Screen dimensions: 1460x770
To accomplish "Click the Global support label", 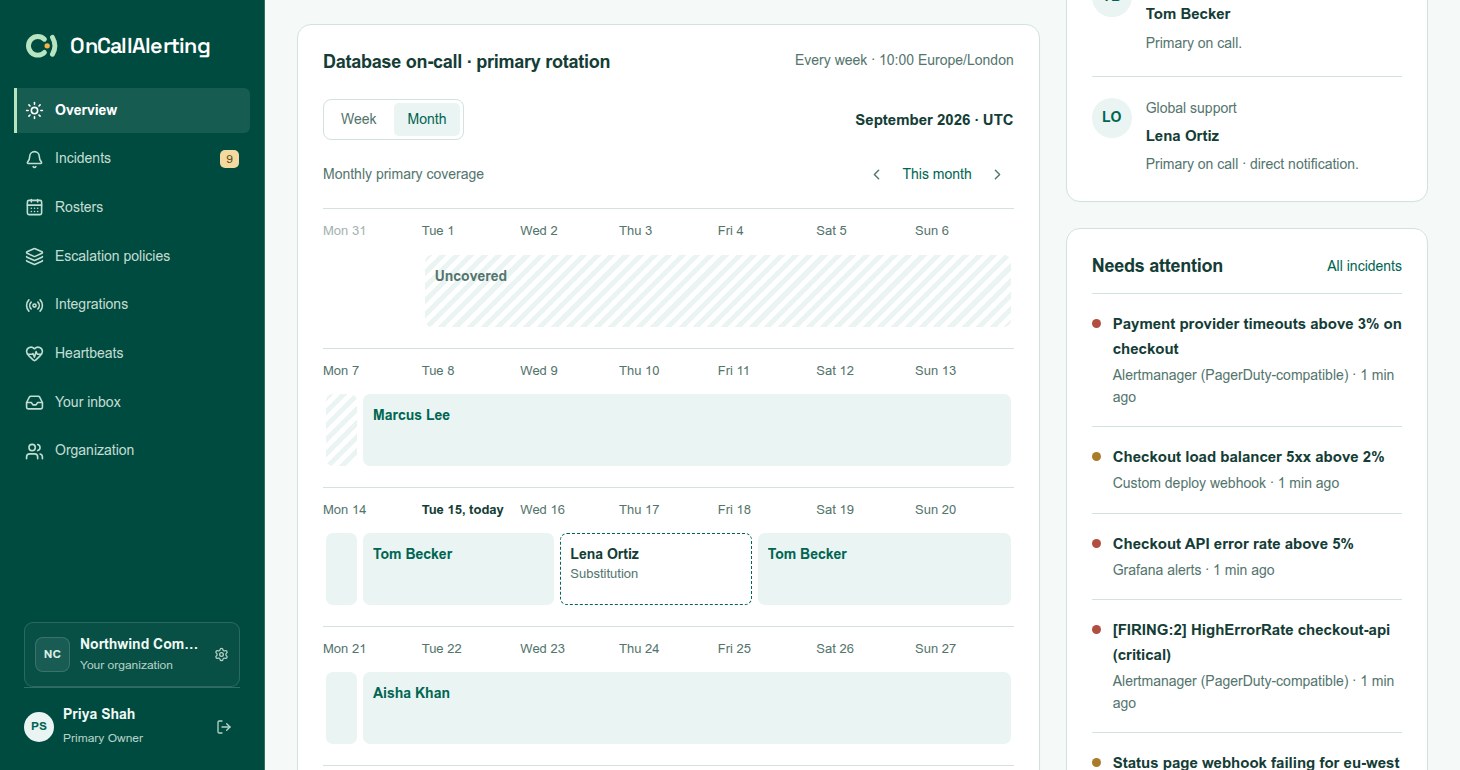I will coord(1191,108).
